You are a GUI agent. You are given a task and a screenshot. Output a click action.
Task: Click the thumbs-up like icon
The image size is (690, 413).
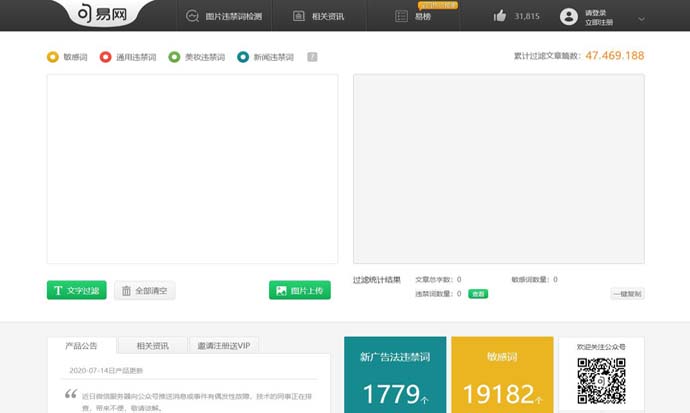(500, 16)
